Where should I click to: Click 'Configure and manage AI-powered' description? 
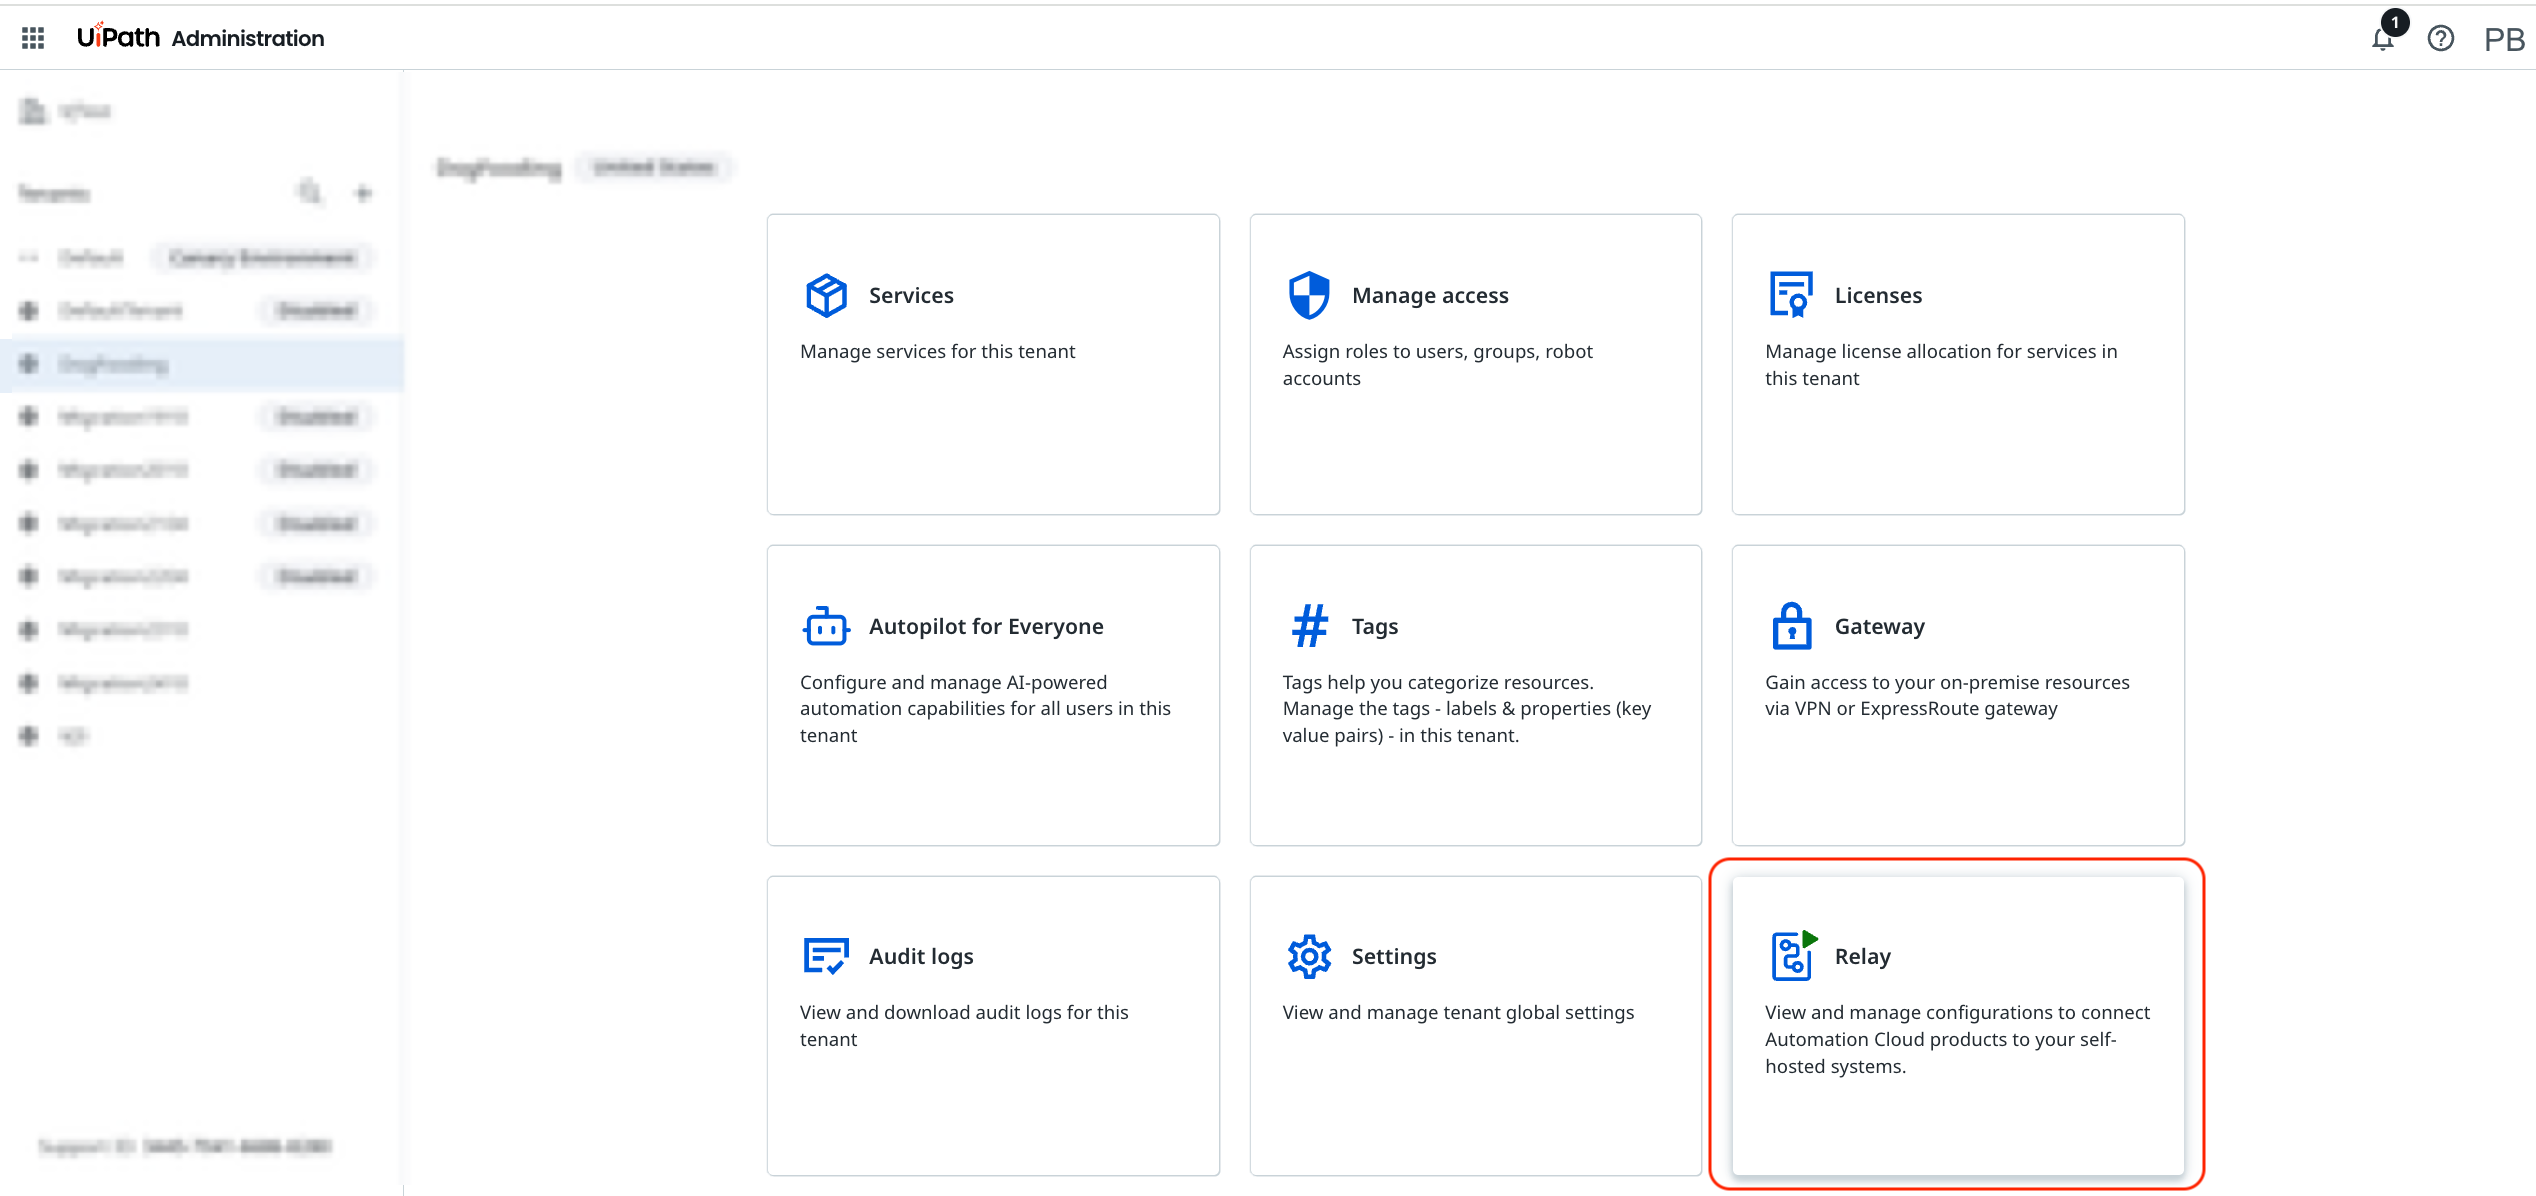985,708
